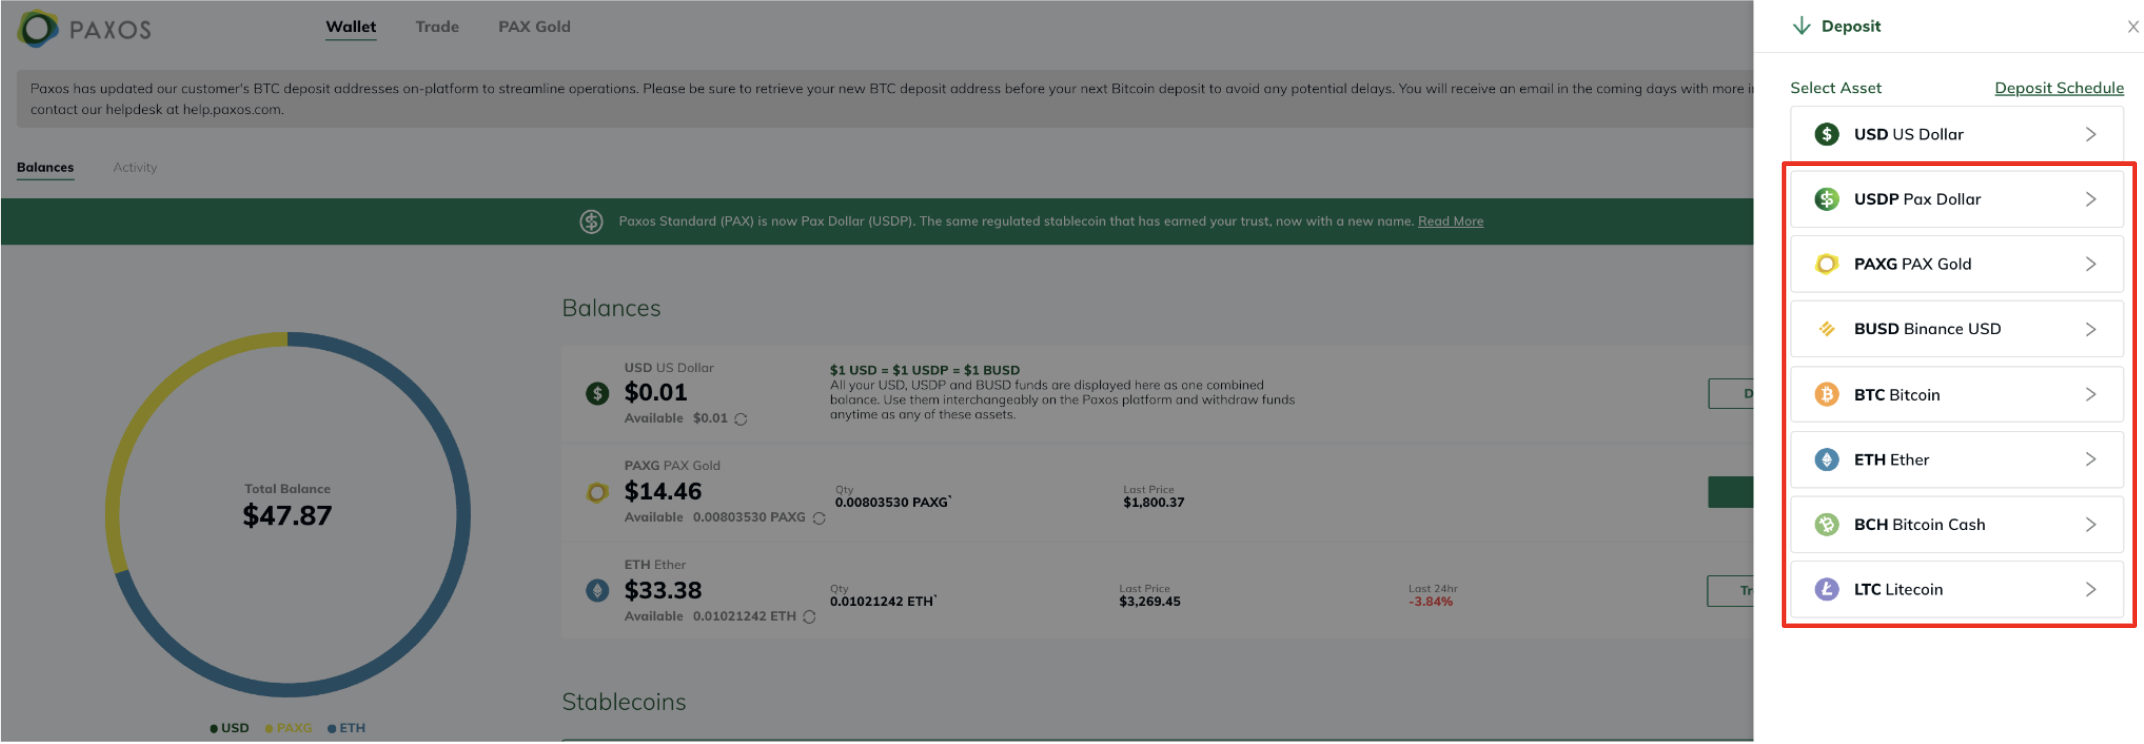Click the green Bitcoin Cash icon
This screenshot has height=744, width=2144.
pyautogui.click(x=1826, y=525)
